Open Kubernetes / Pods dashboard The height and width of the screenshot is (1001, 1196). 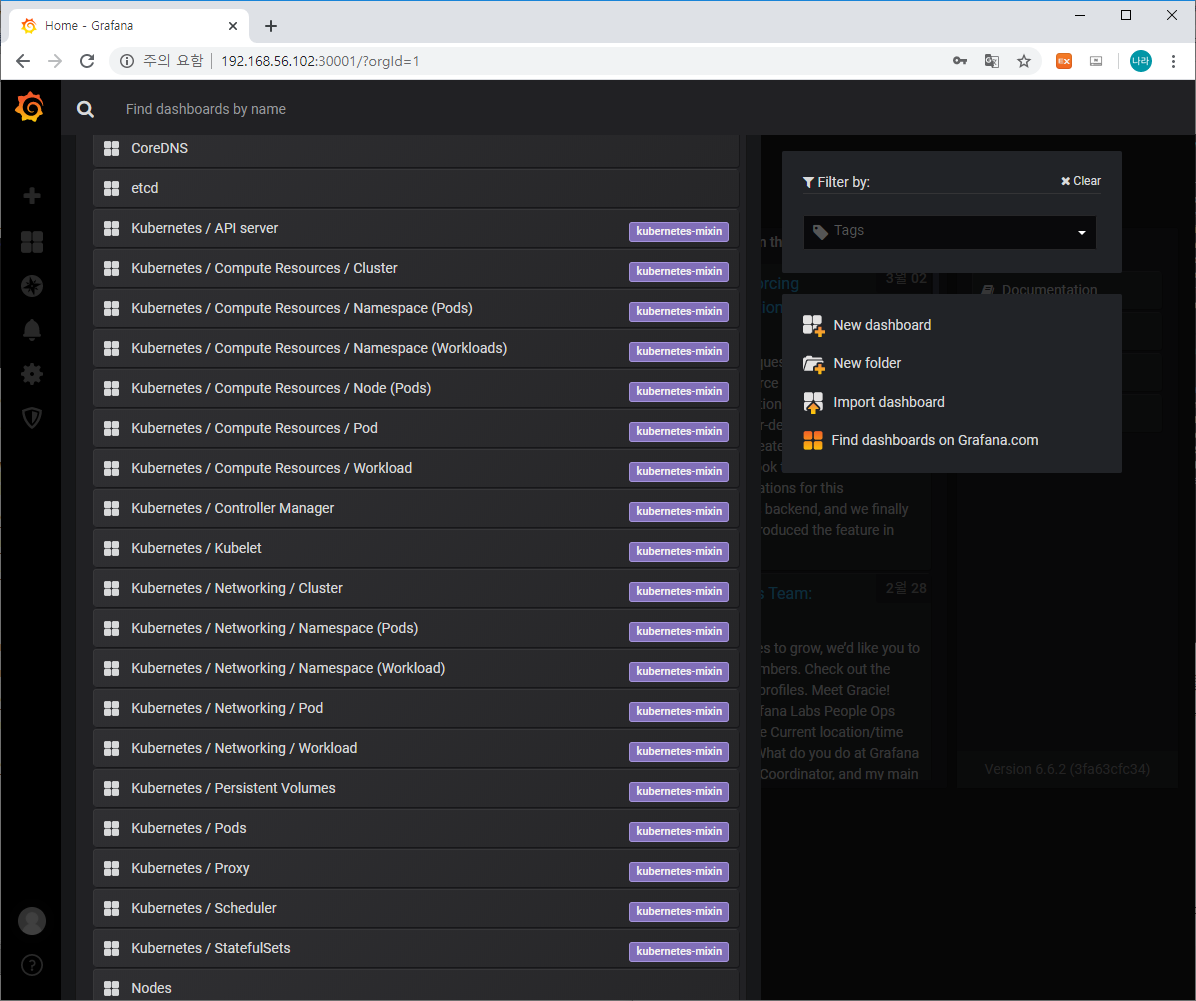pyautogui.click(x=416, y=828)
